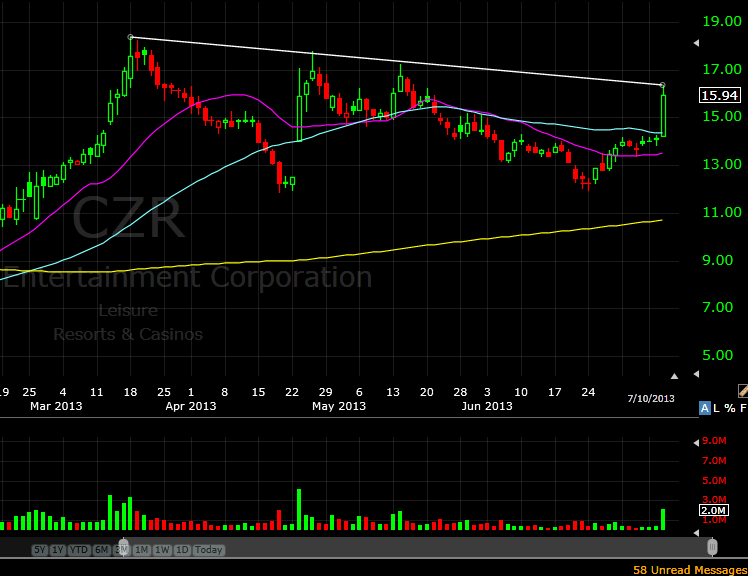This screenshot has height=576, width=748.
Task: Select the 1M range button
Action: pos(141,550)
